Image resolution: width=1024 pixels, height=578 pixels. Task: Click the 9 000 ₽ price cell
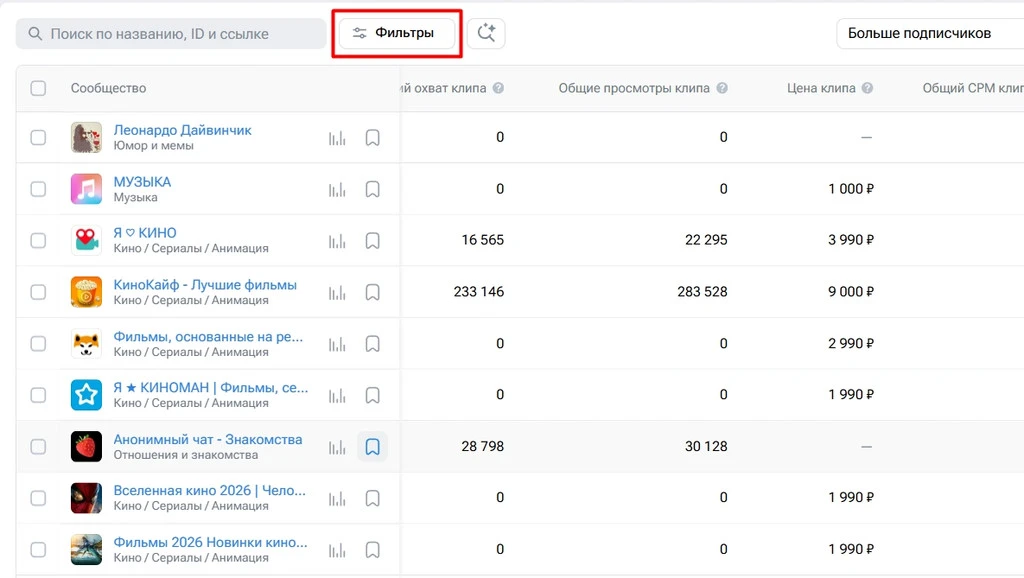(851, 292)
